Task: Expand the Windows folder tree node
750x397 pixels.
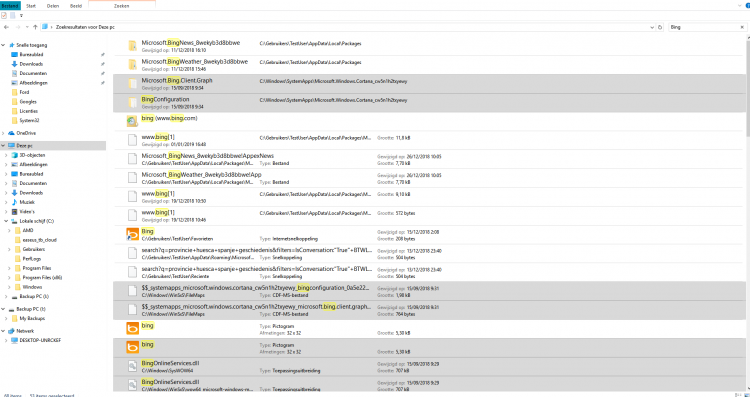Action: (x=10, y=287)
